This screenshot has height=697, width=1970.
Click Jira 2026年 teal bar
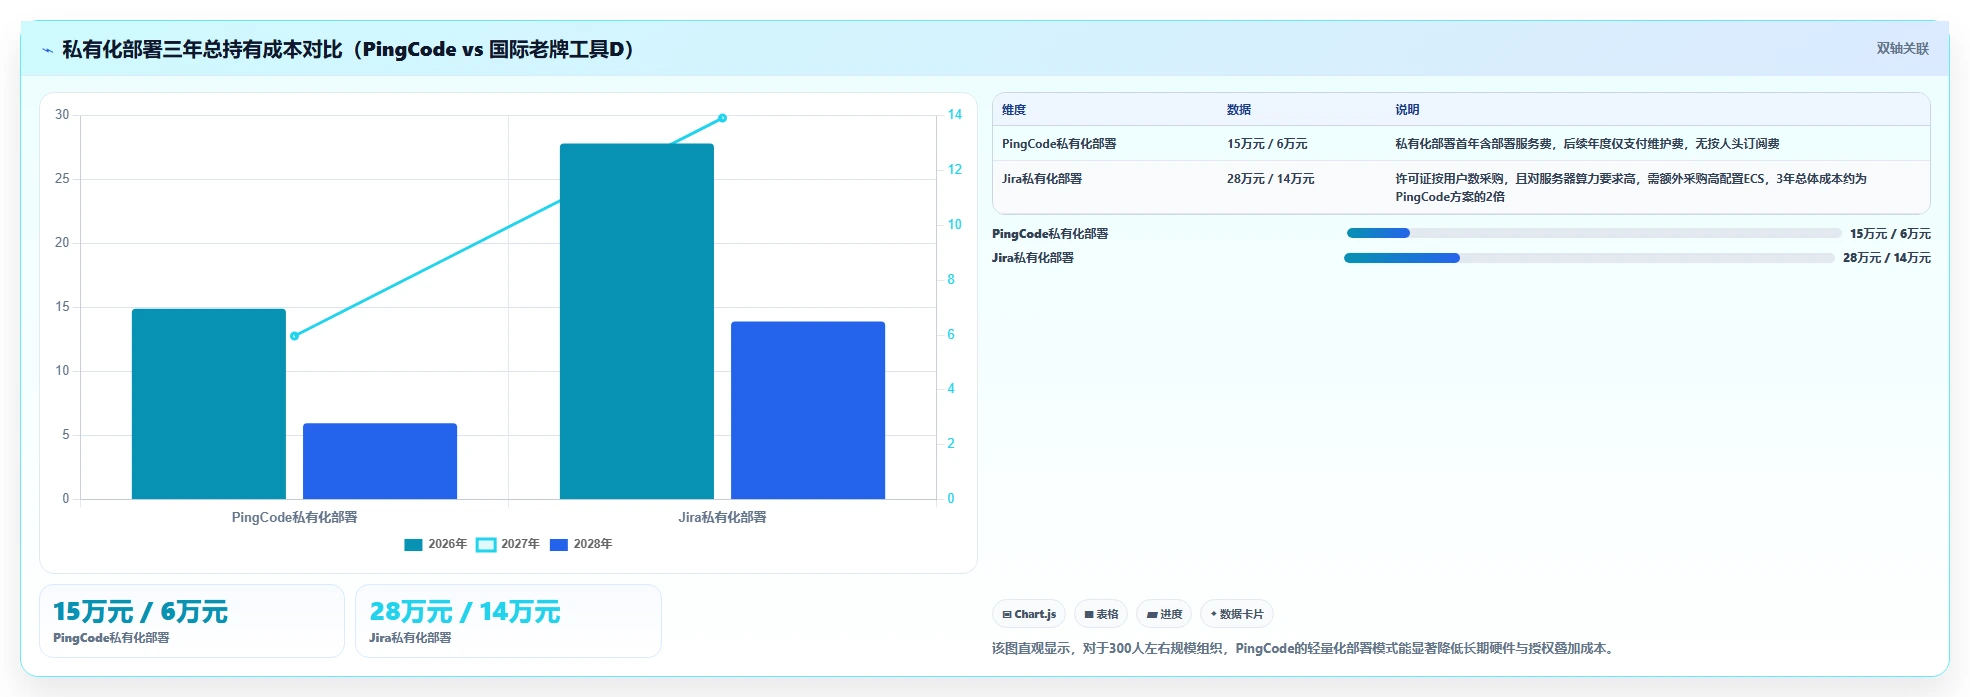[637, 321]
